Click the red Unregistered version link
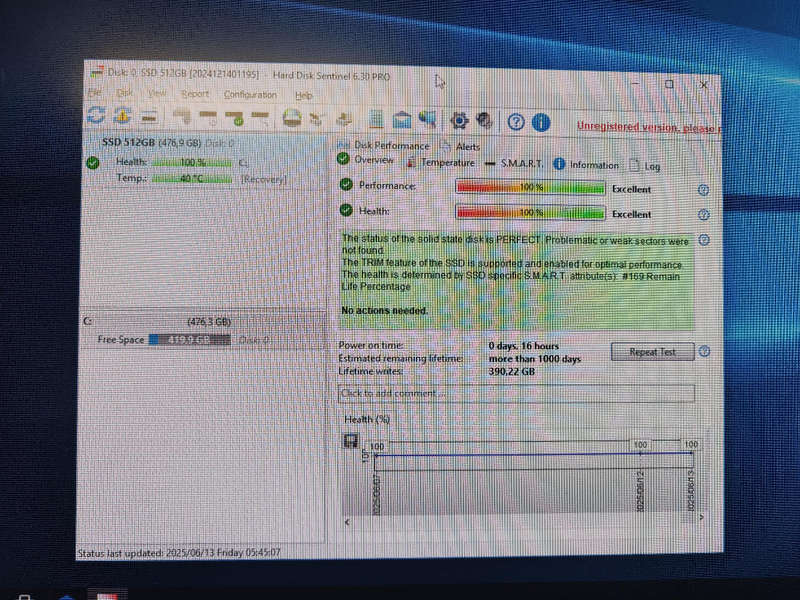This screenshot has height=600, width=800. [x=648, y=127]
